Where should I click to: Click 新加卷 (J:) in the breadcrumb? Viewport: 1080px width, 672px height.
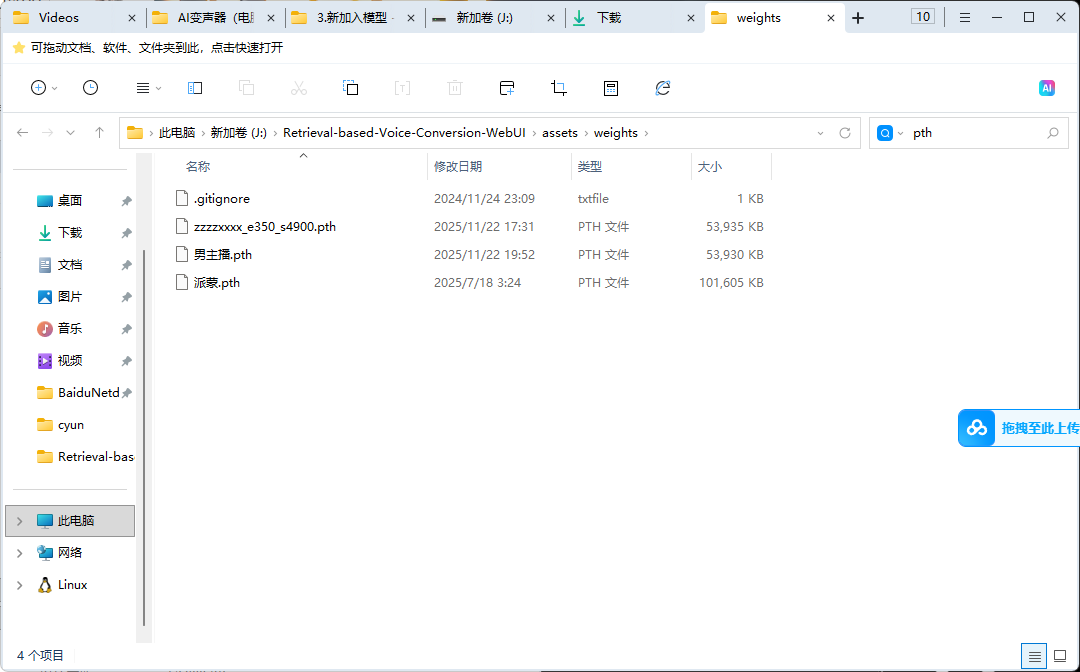(238, 133)
